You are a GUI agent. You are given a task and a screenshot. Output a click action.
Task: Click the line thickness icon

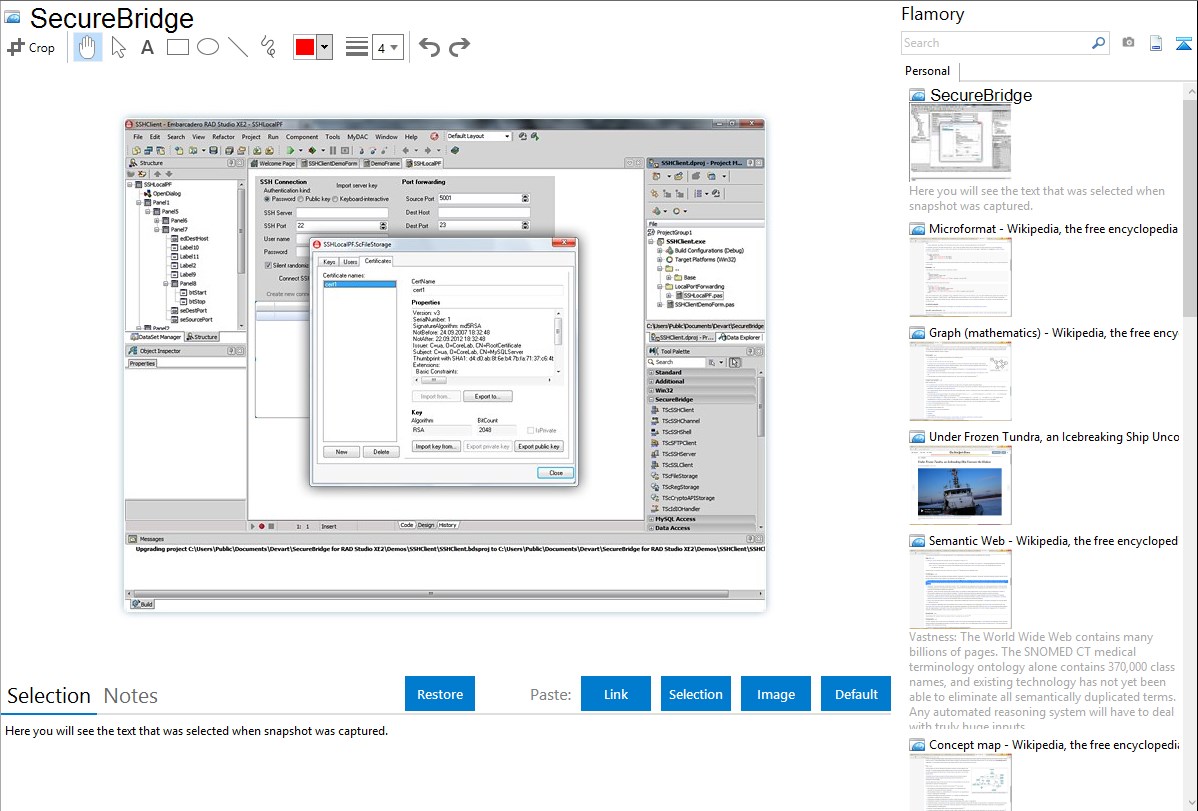[x=356, y=47]
